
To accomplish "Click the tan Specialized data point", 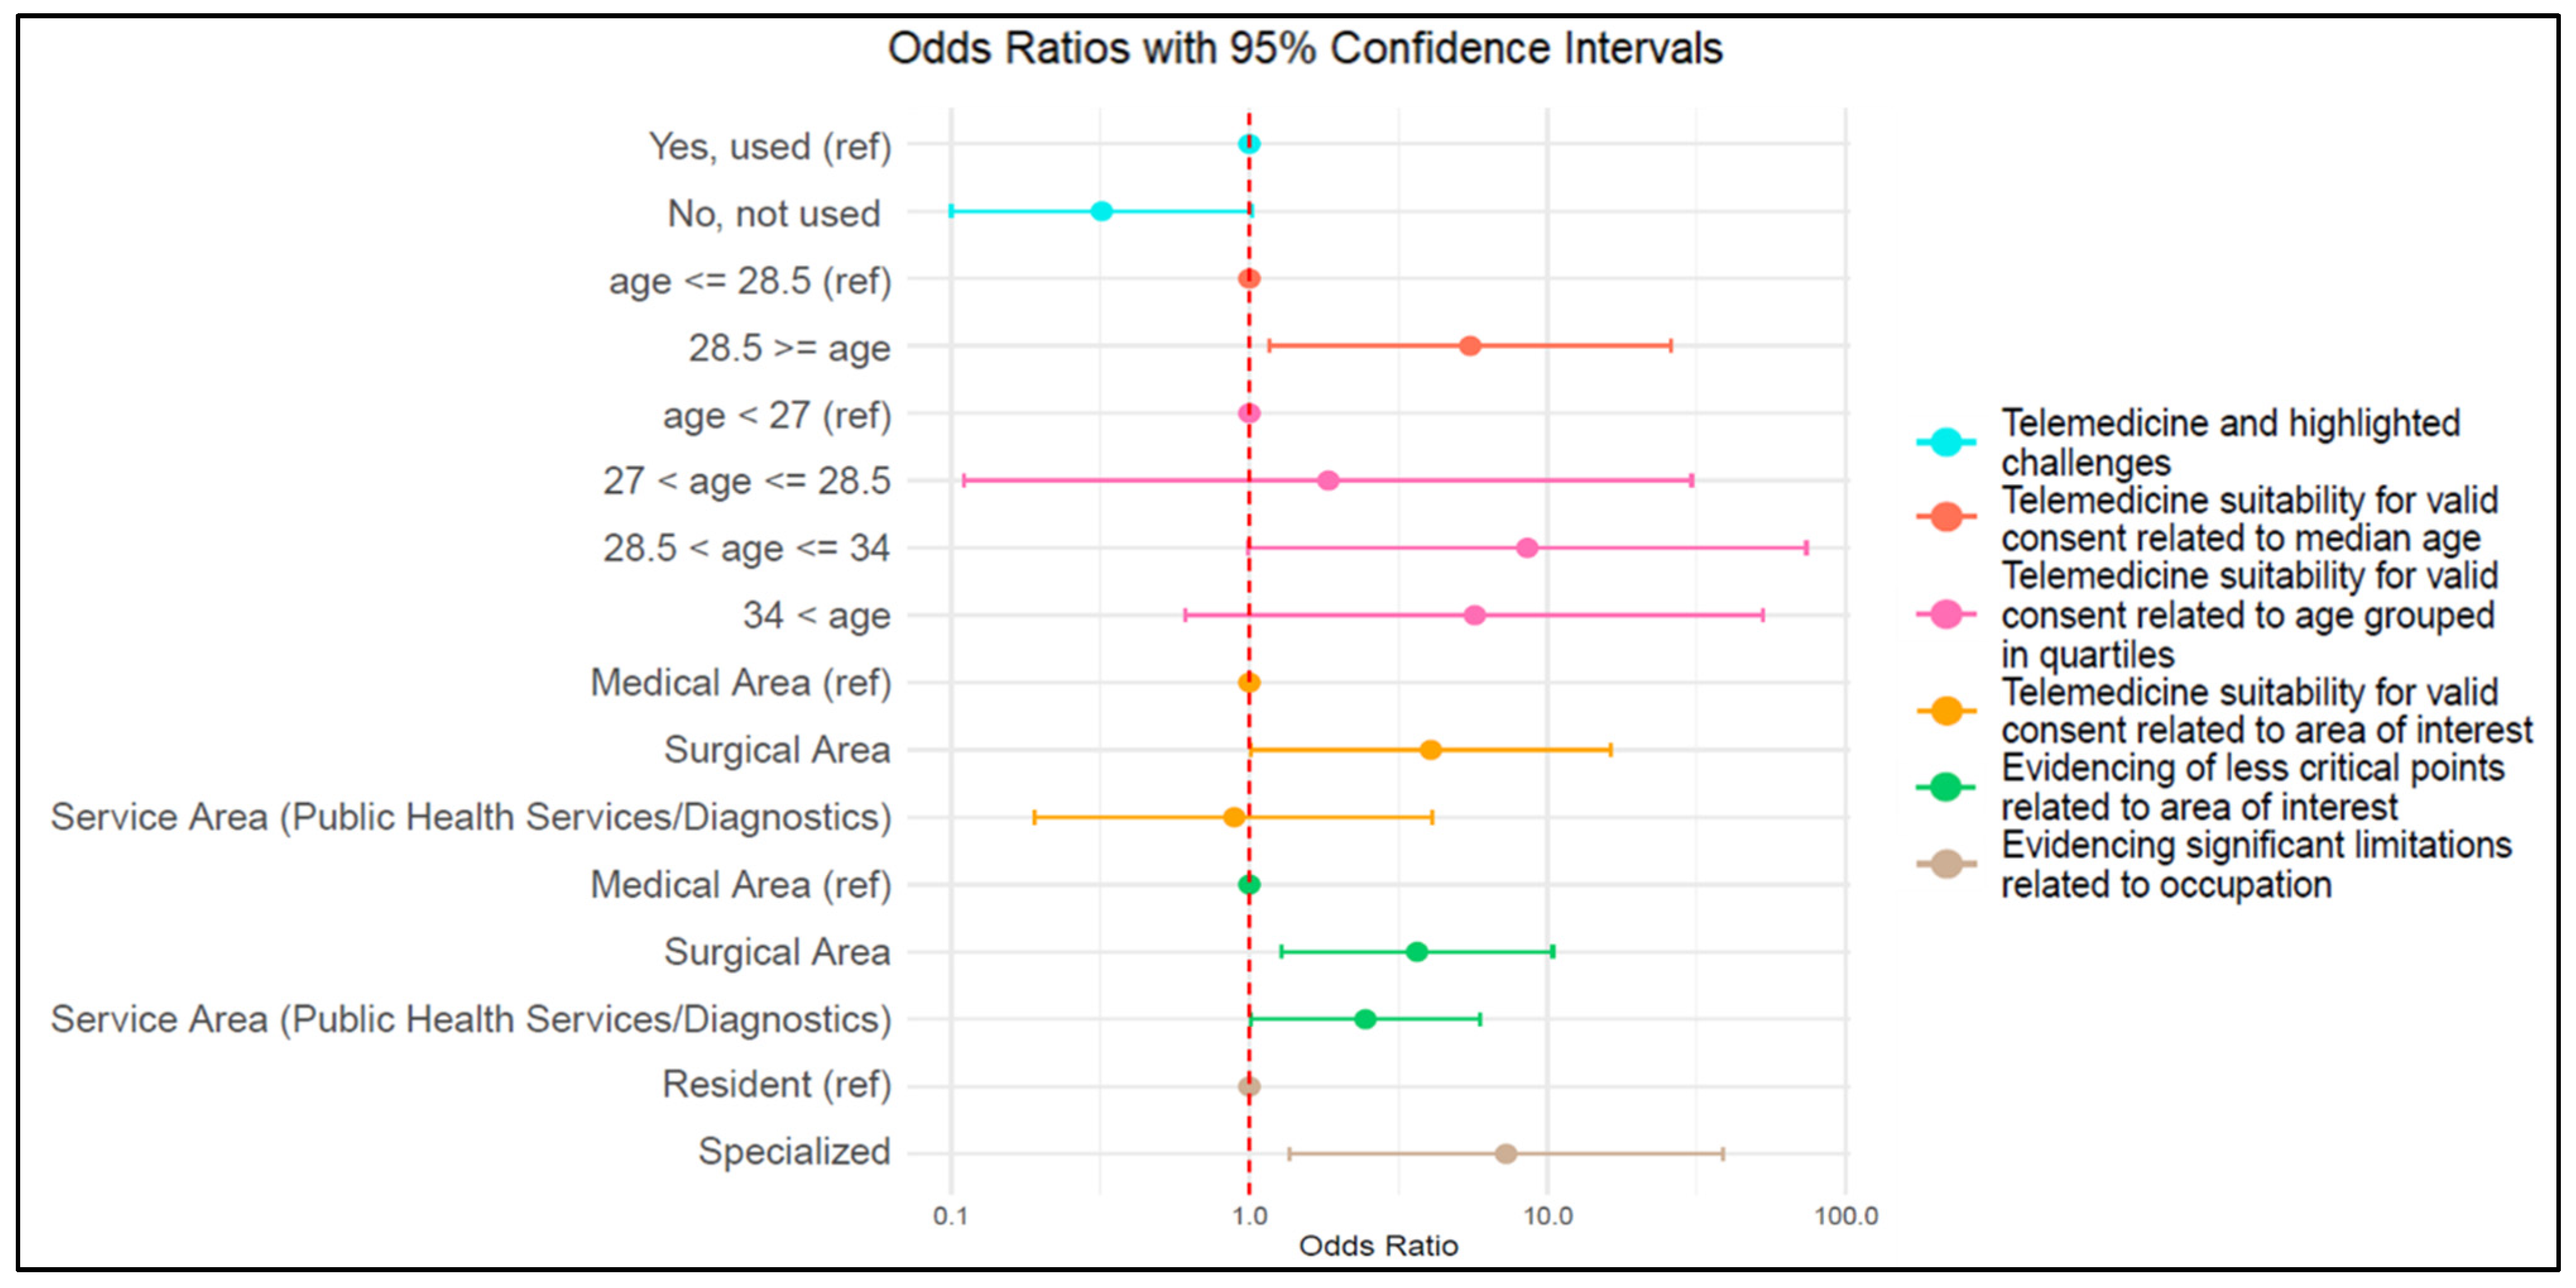I will click(1506, 1154).
